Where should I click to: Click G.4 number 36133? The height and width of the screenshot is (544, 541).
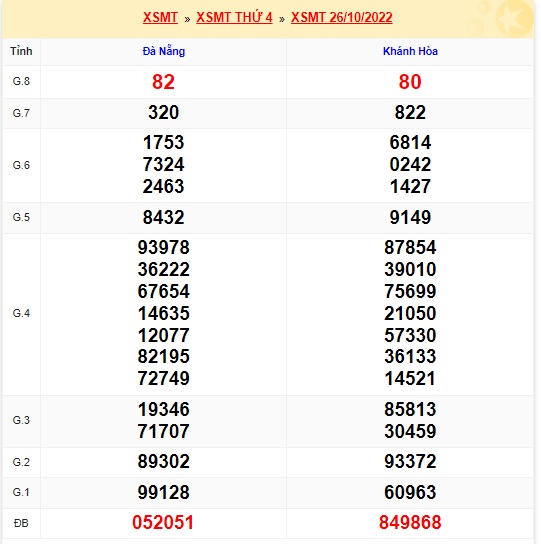pos(410,356)
